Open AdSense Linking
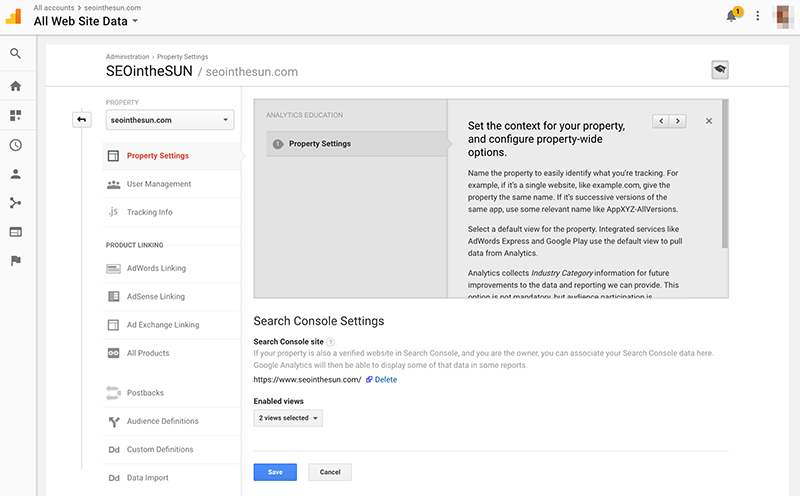The width and height of the screenshot is (800, 496). [x=171, y=296]
